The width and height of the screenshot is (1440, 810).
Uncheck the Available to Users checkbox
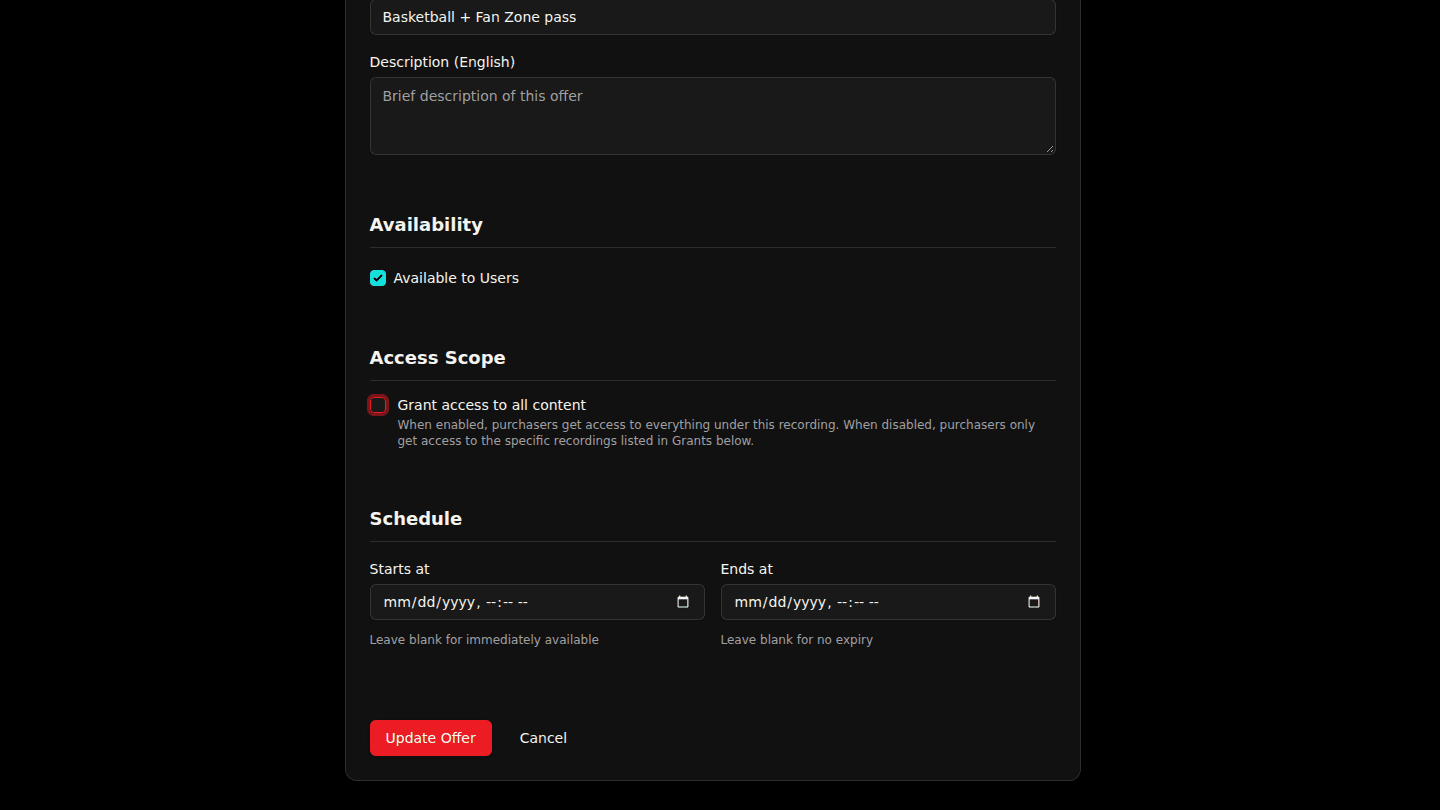pyautogui.click(x=378, y=278)
